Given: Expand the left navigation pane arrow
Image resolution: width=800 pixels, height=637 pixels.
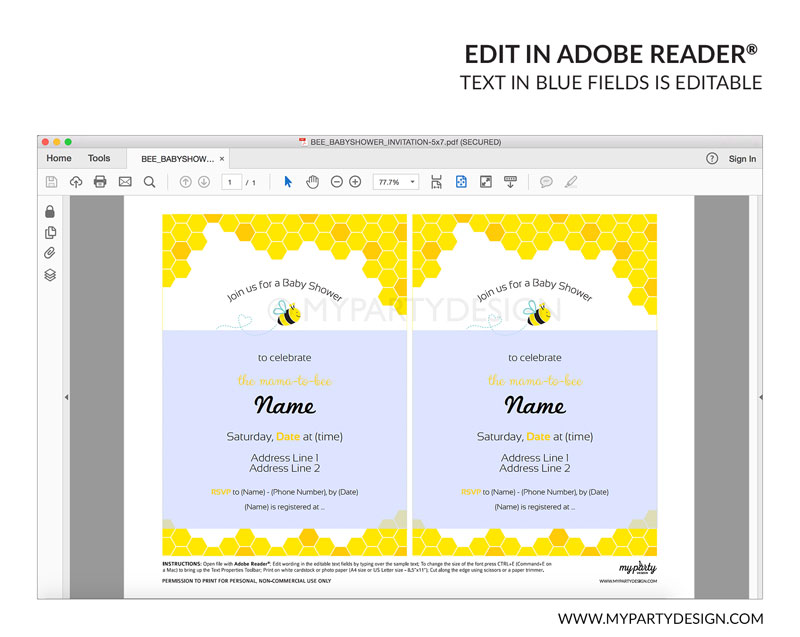Looking at the screenshot, I should [66, 397].
